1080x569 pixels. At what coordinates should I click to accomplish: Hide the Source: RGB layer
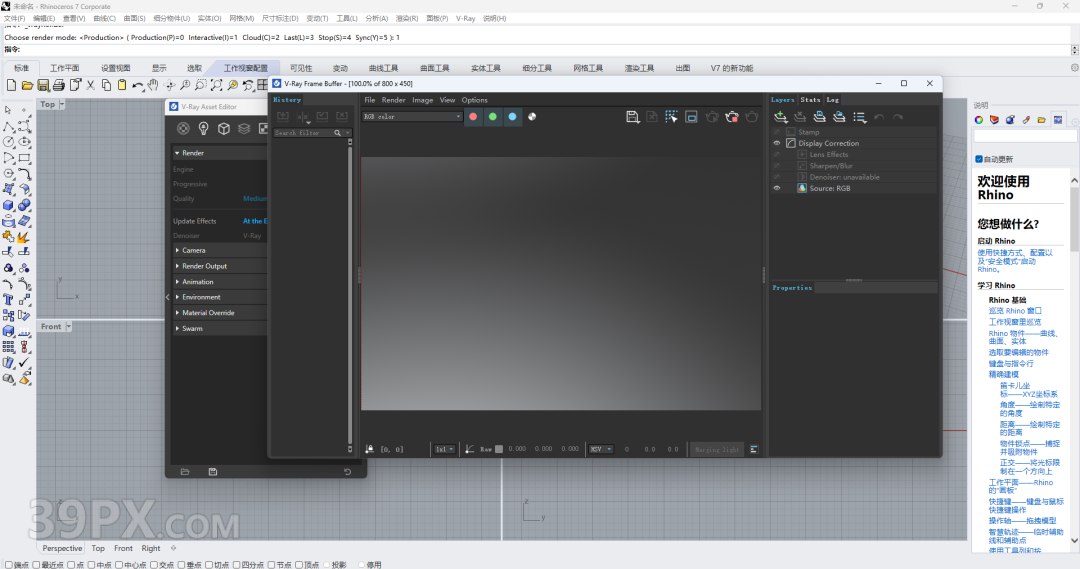coord(777,188)
